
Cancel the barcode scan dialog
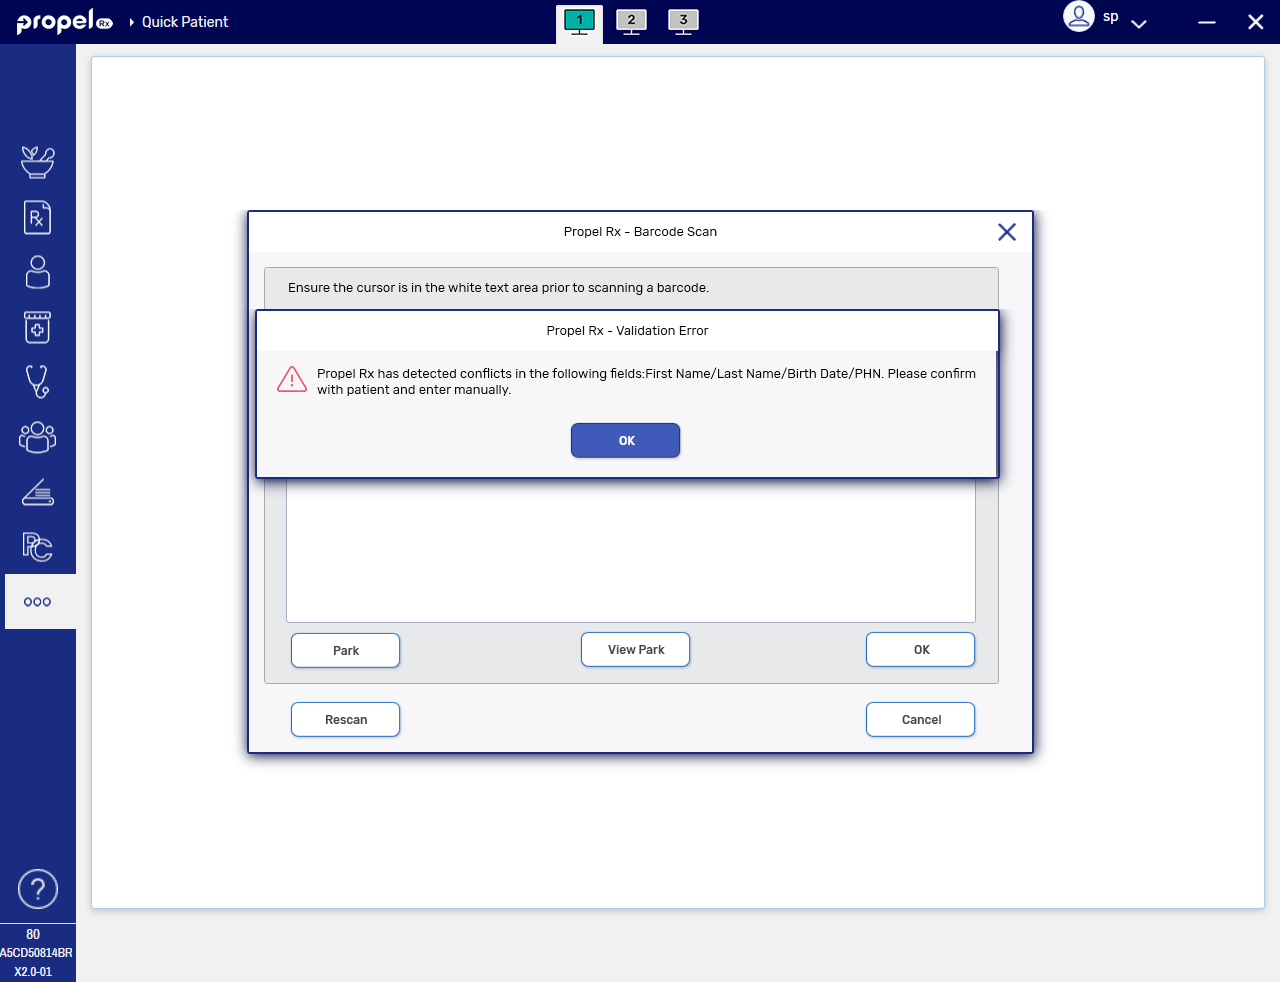pos(920,719)
